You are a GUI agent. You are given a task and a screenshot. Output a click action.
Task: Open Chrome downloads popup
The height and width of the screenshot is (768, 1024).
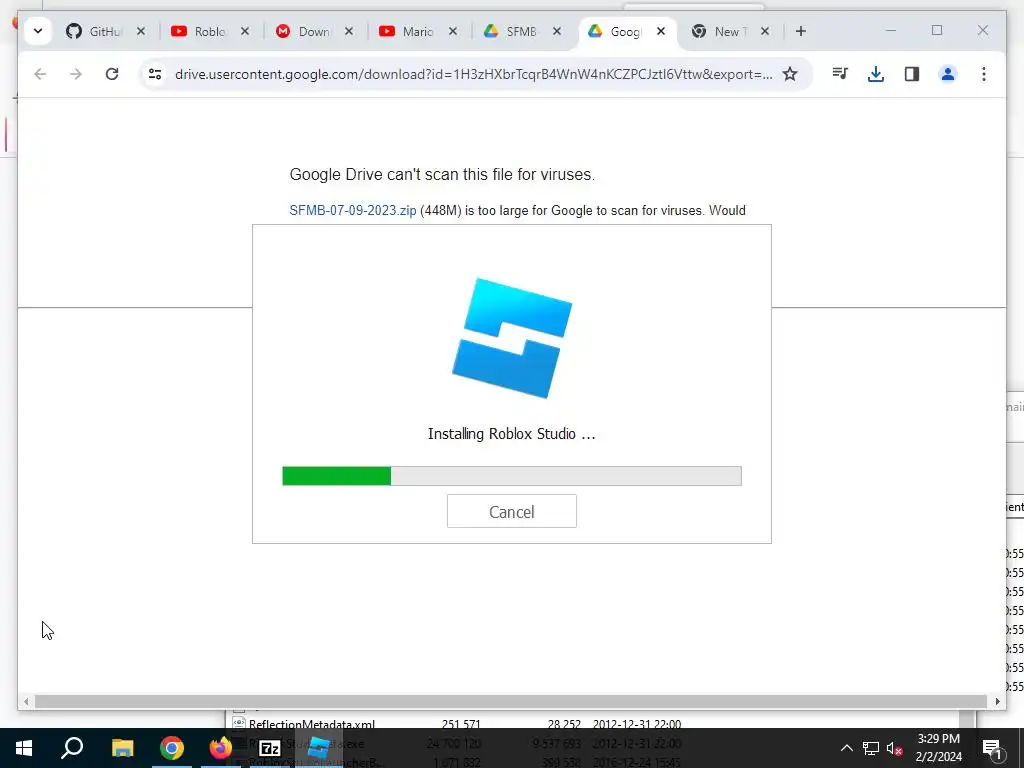coord(876,74)
